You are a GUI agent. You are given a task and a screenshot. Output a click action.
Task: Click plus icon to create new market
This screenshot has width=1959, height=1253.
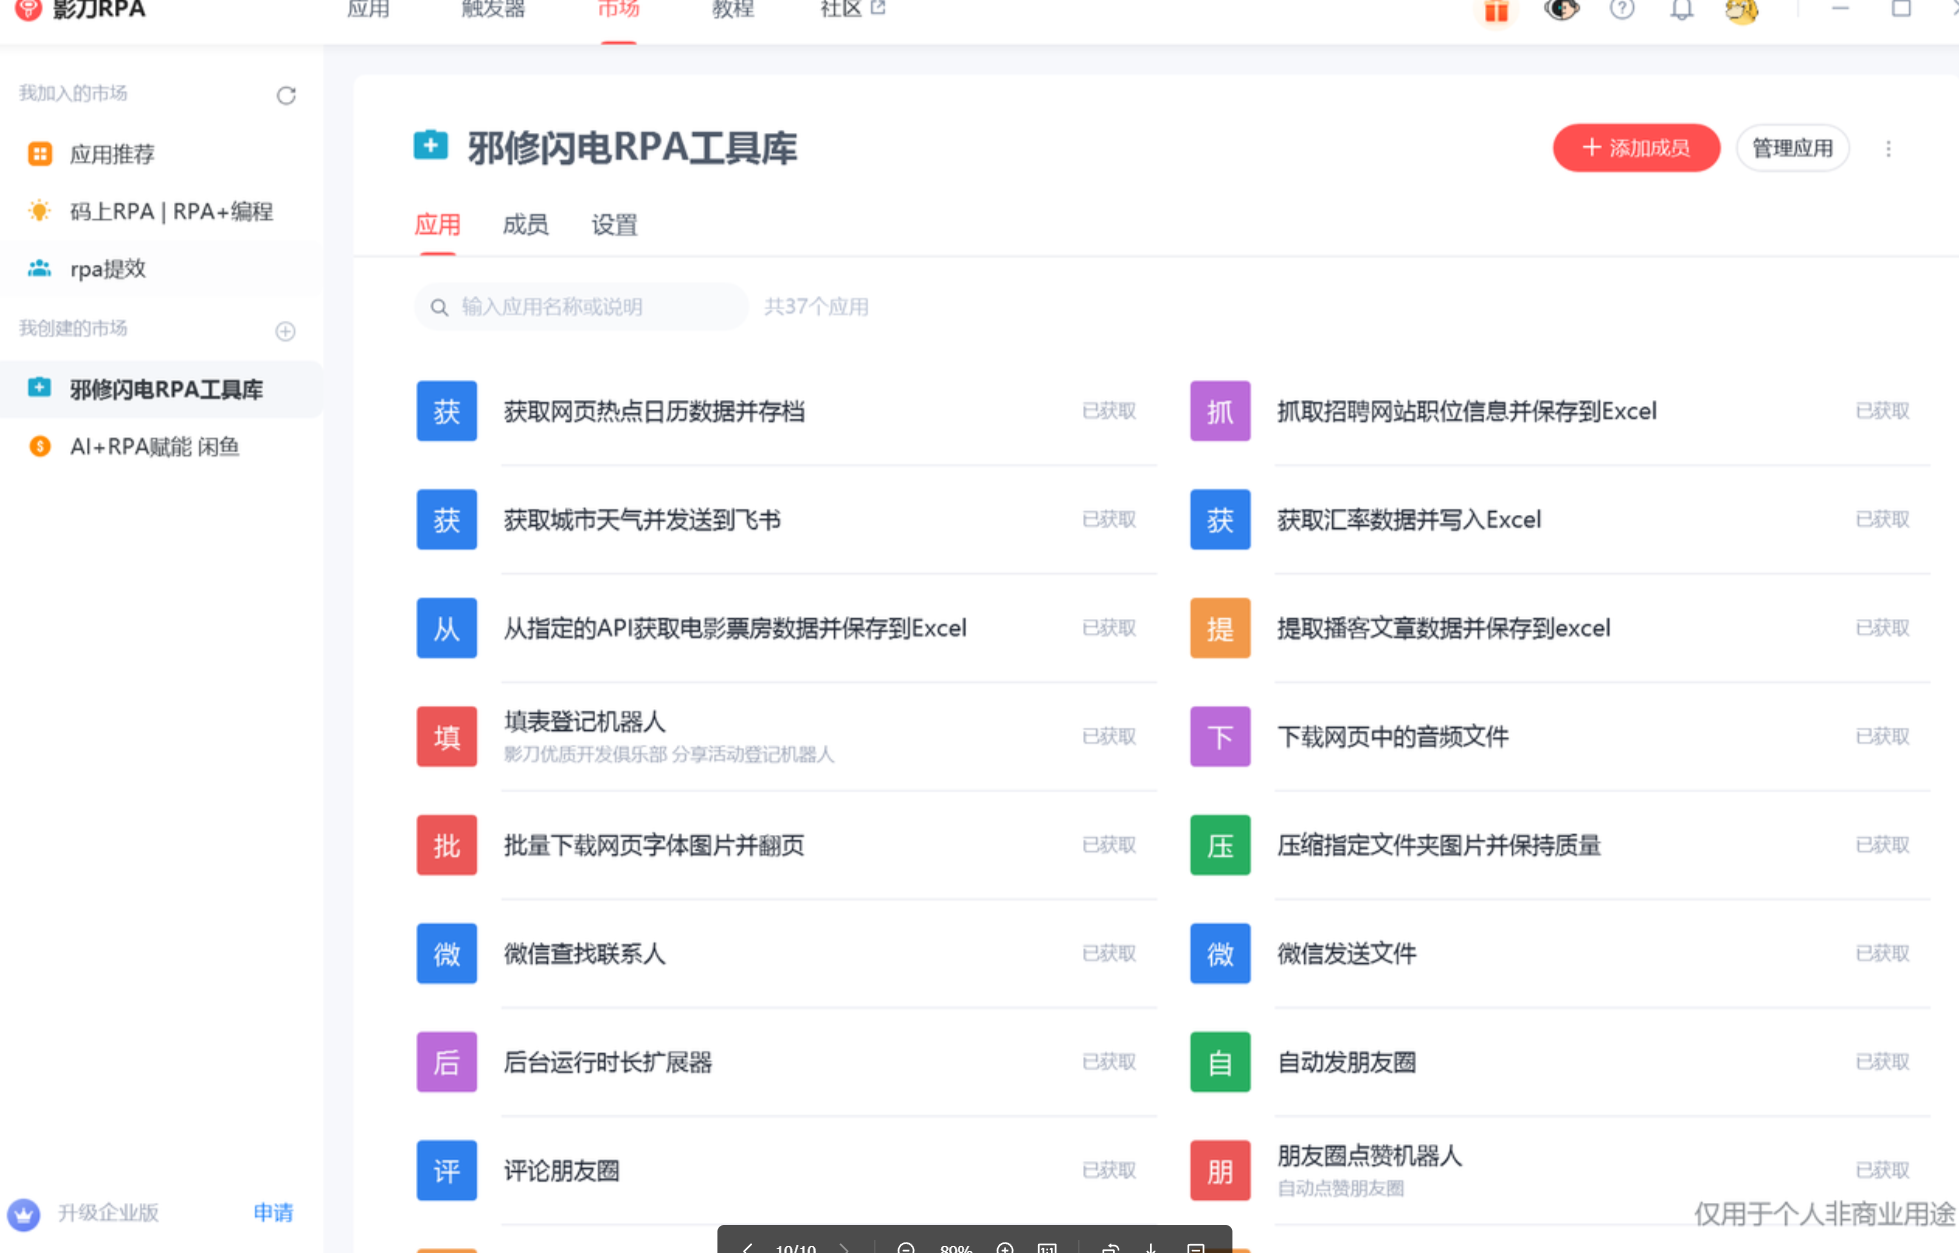pyautogui.click(x=285, y=331)
